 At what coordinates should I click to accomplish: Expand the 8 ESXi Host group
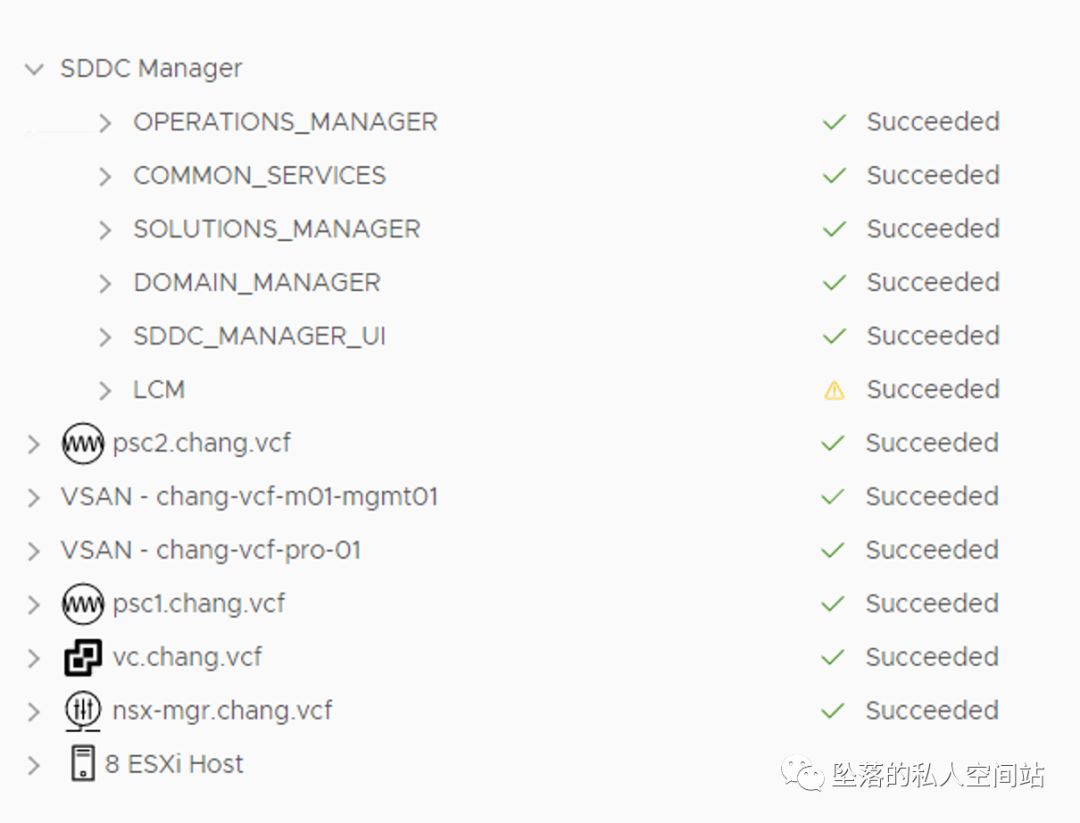coord(35,765)
